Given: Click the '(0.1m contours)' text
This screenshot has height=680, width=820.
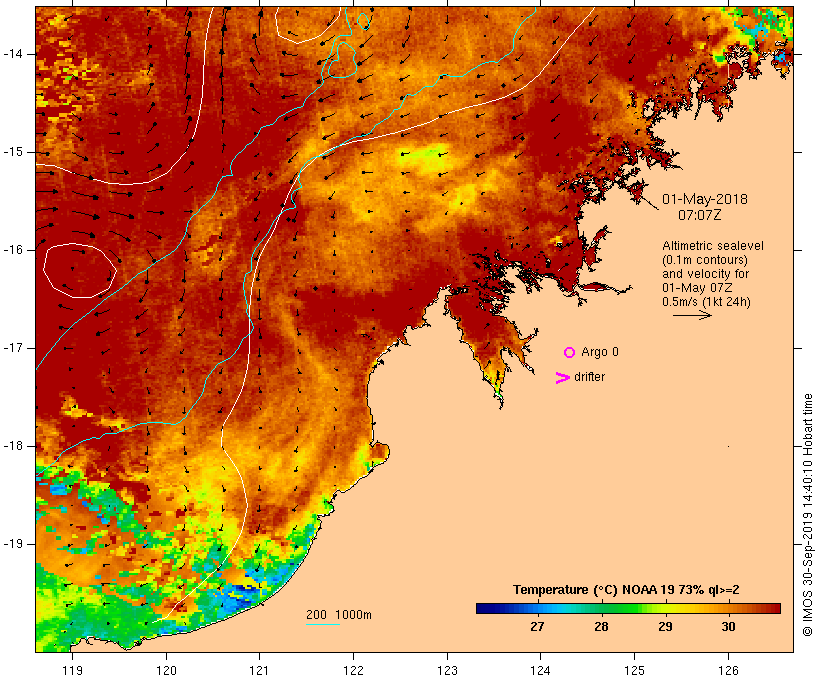Looking at the screenshot, I should coord(705,260).
